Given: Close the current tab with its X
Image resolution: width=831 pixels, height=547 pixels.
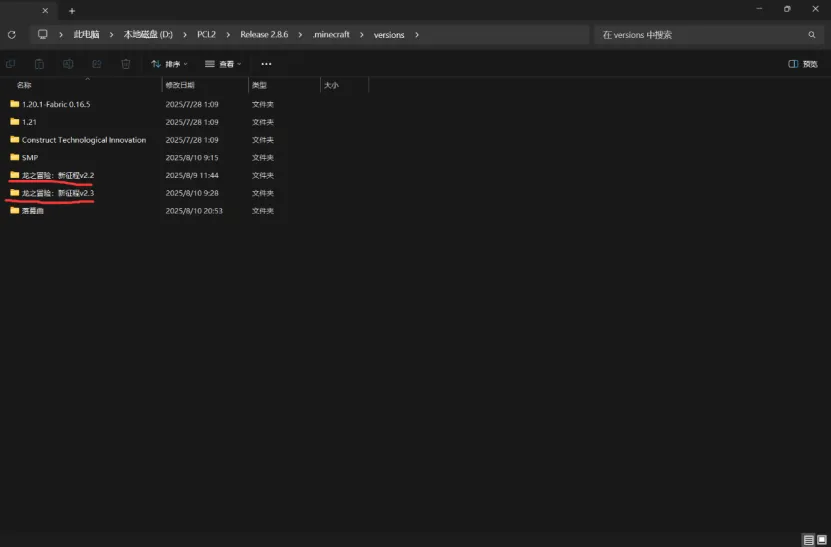Looking at the screenshot, I should [44, 10].
